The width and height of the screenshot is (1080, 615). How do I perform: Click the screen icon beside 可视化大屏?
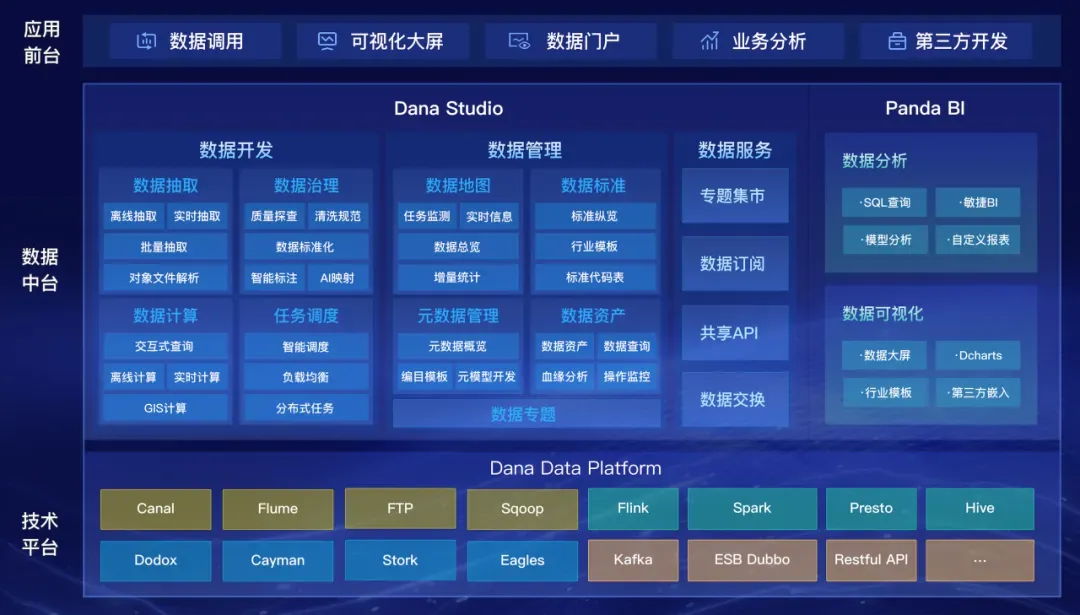327,41
